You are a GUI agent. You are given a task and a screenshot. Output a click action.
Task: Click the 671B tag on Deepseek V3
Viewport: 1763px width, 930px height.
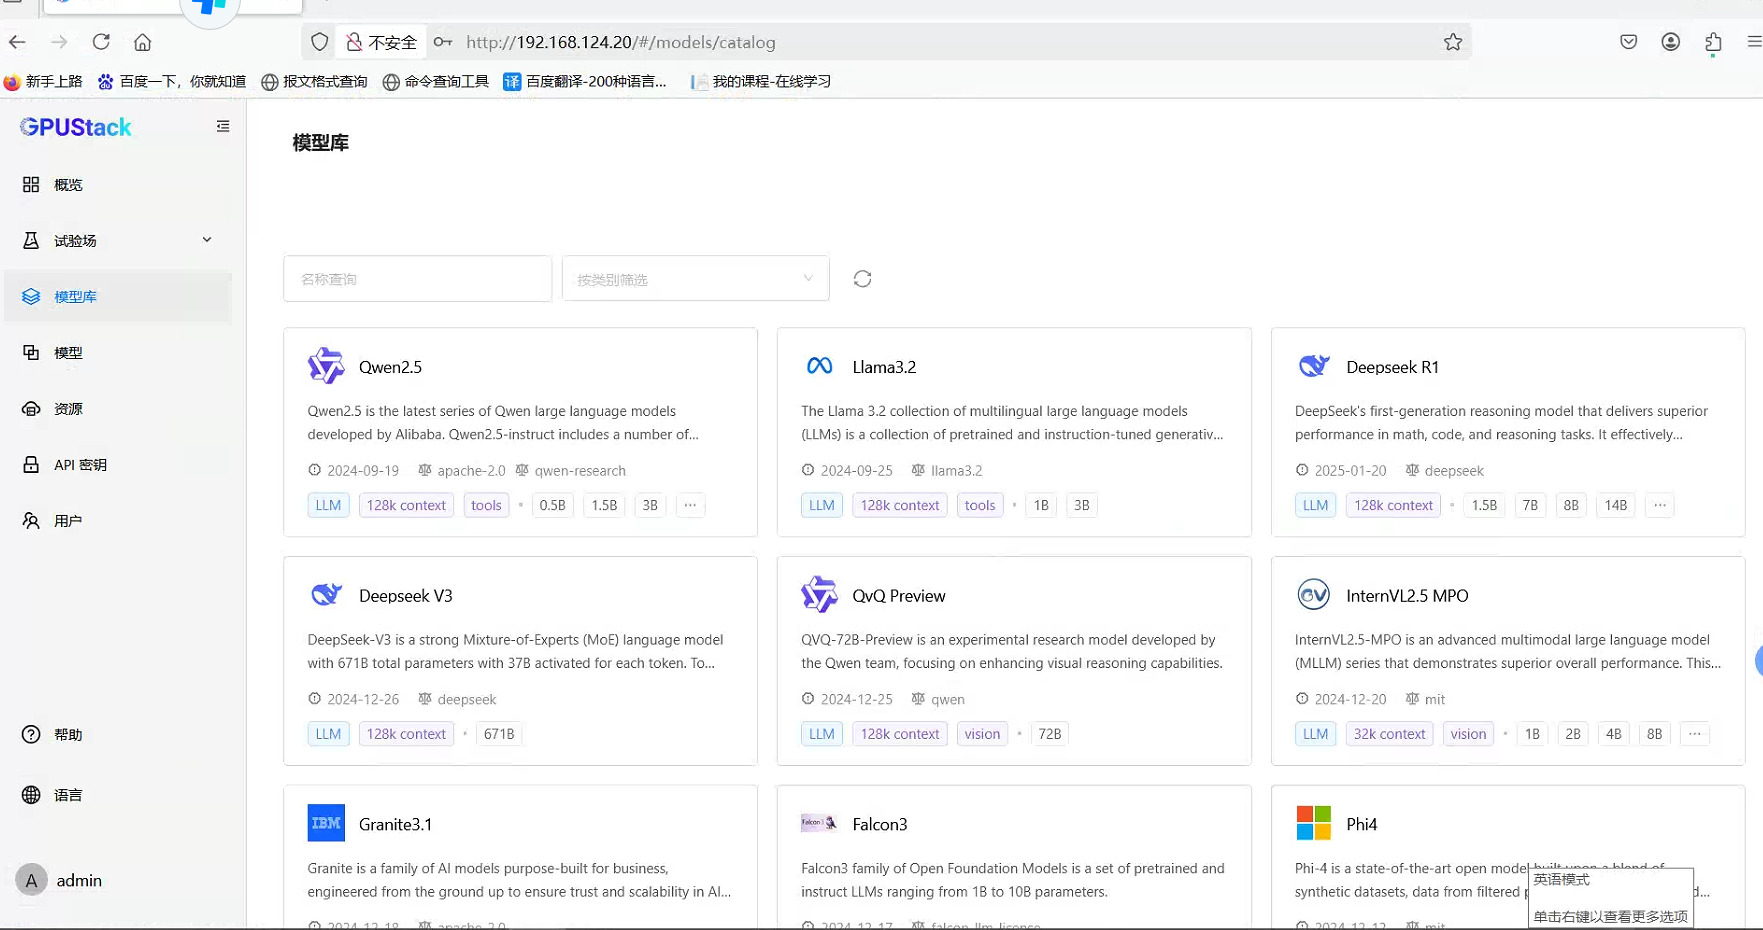point(499,734)
